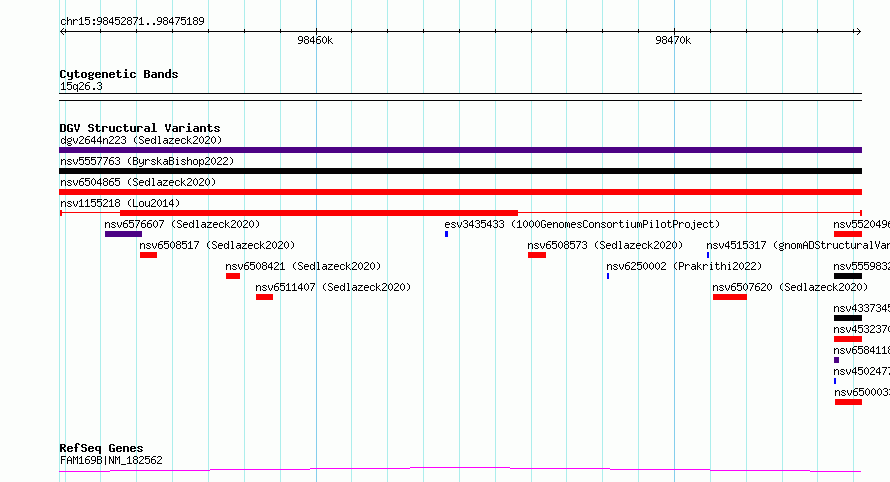Click the thick red nsv1155218 bar
The height and width of the screenshot is (482, 890).
(319, 213)
